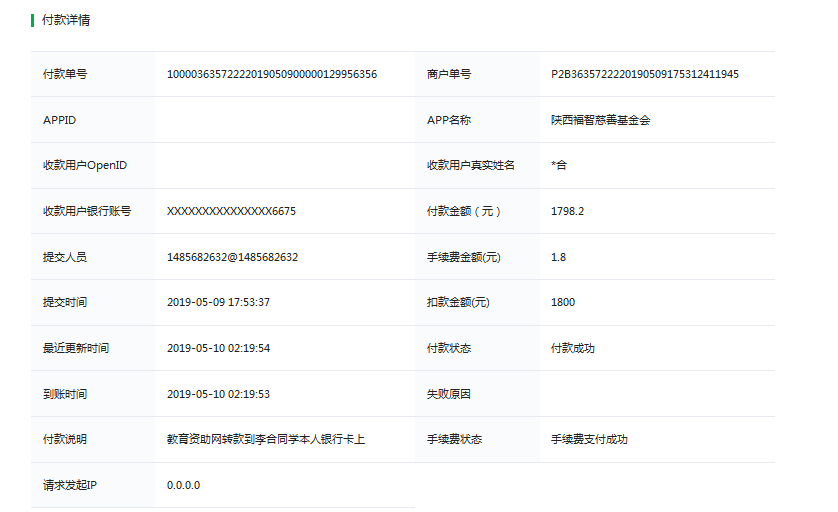Image resolution: width=838 pixels, height=512 pixels.
Task: Select the payment note 教育资助网转款到李合同学本人银行卡上
Action: [x=266, y=439]
